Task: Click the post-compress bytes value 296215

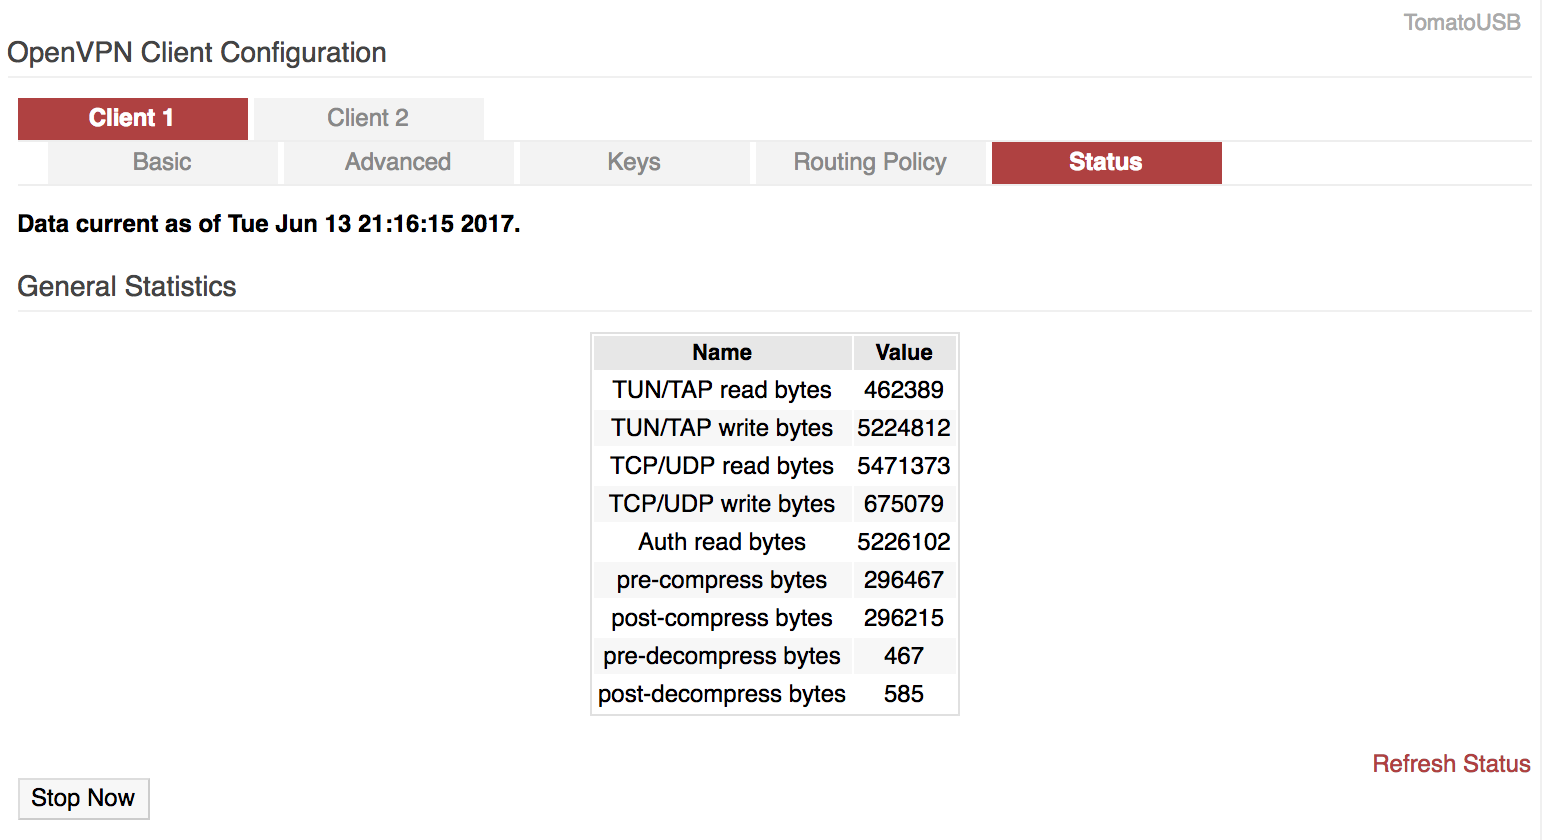Action: click(x=904, y=618)
